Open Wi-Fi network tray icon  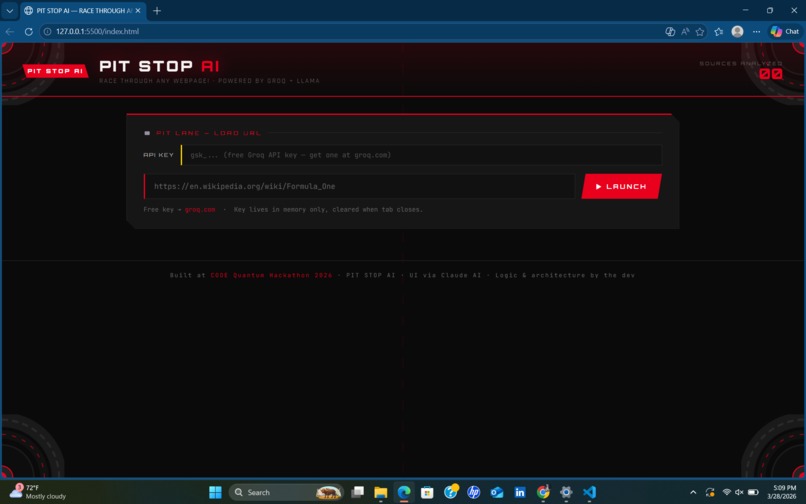click(x=726, y=492)
